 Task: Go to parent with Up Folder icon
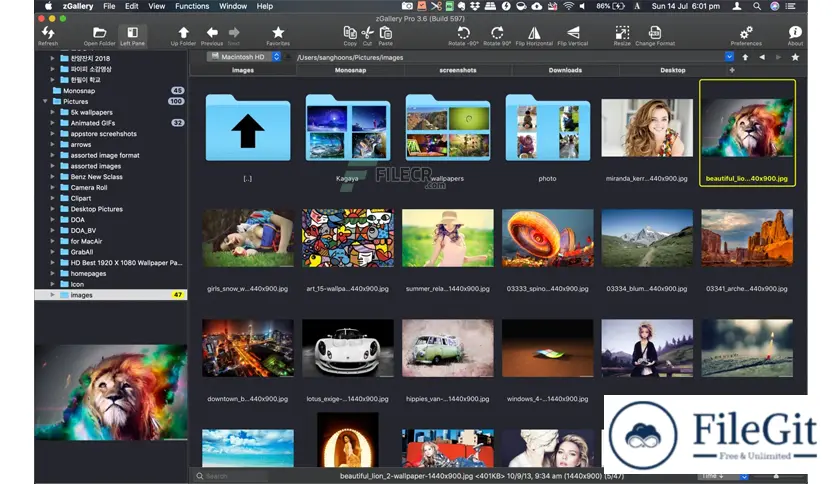(x=183, y=36)
